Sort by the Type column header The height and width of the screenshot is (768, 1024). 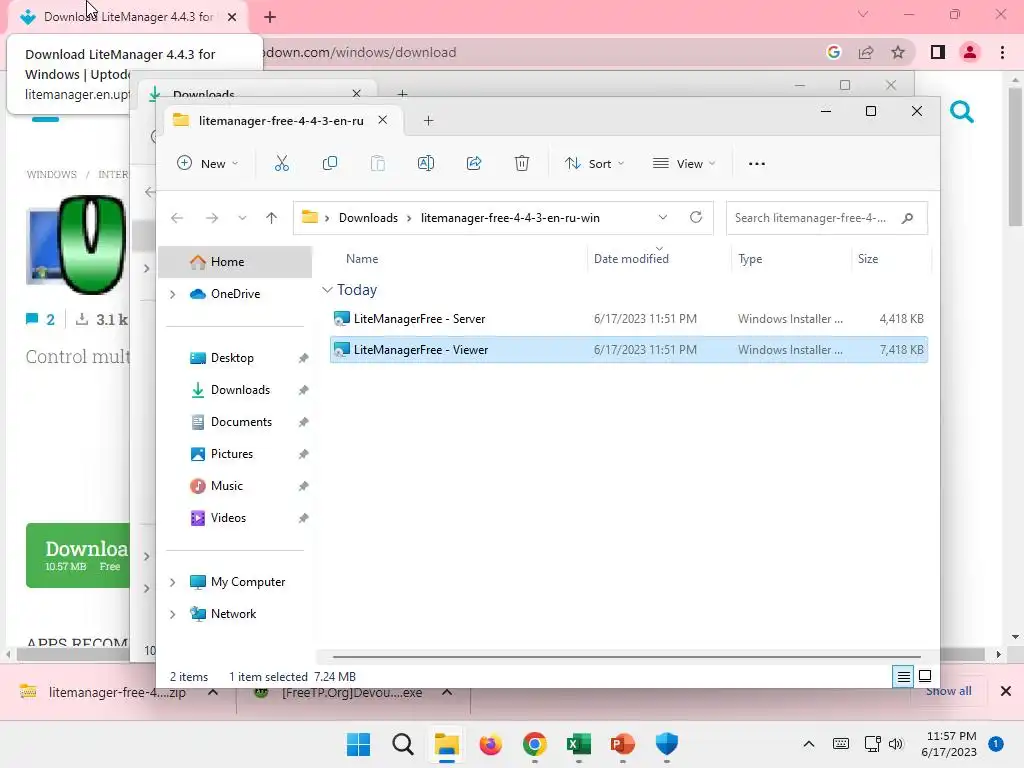click(750, 259)
